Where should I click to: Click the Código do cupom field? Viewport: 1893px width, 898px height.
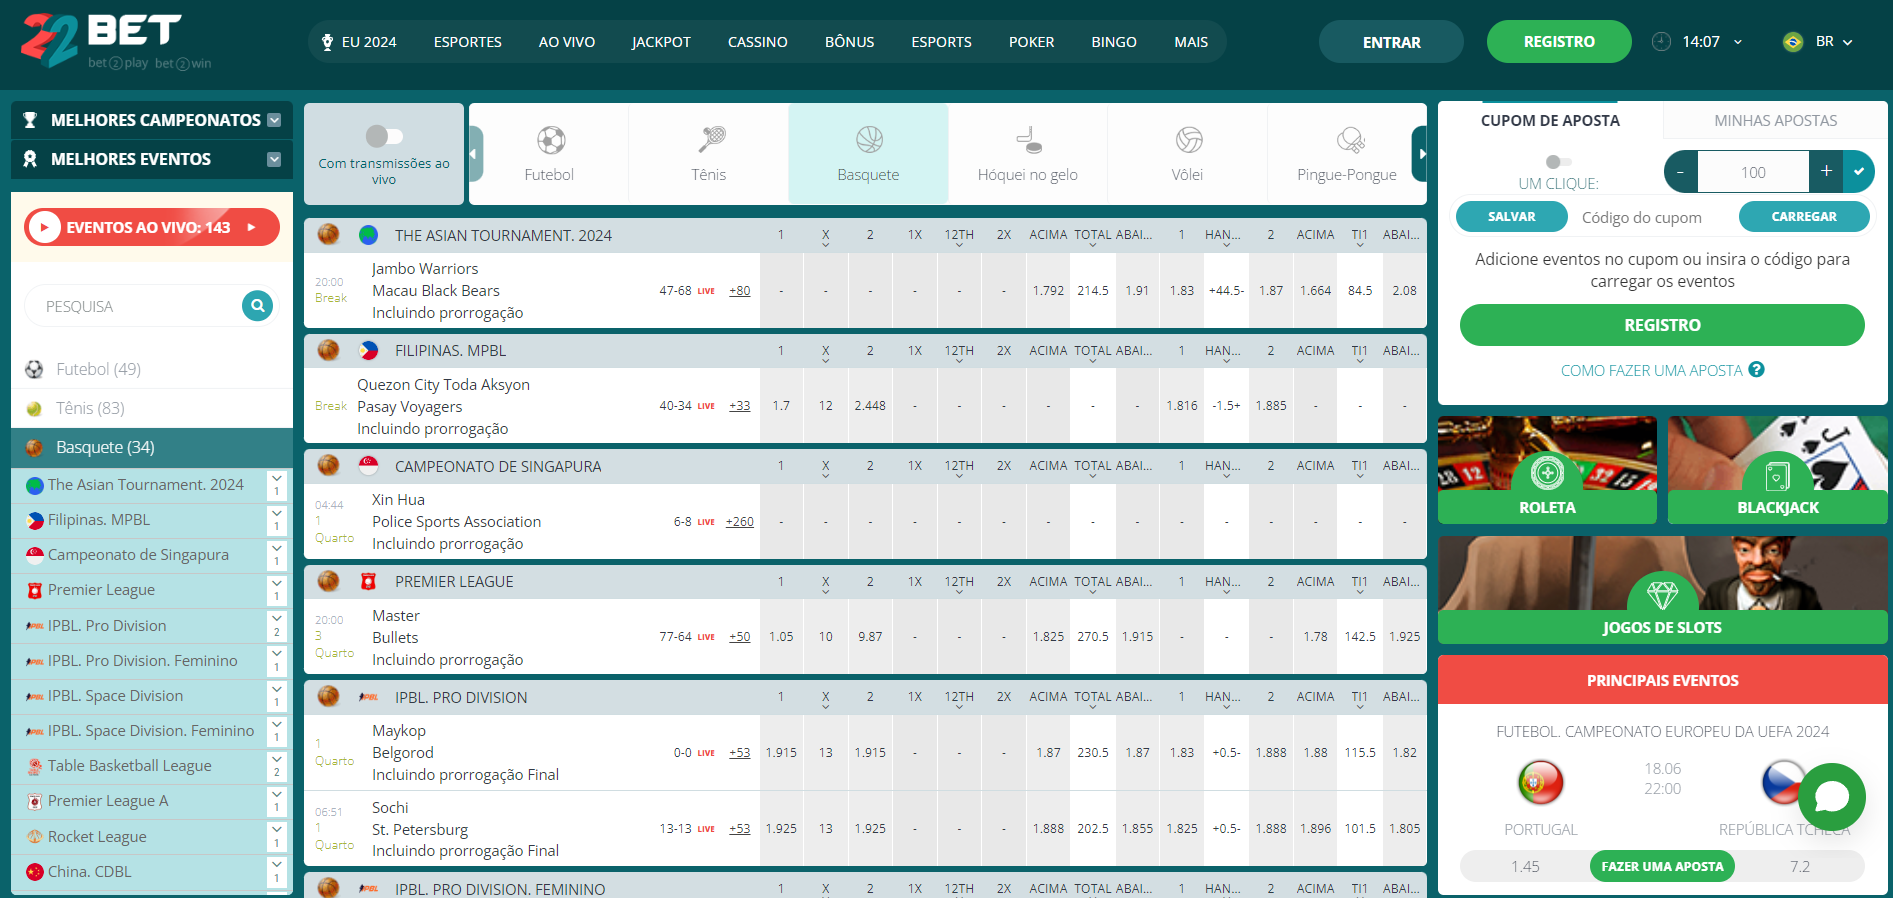(x=1652, y=217)
